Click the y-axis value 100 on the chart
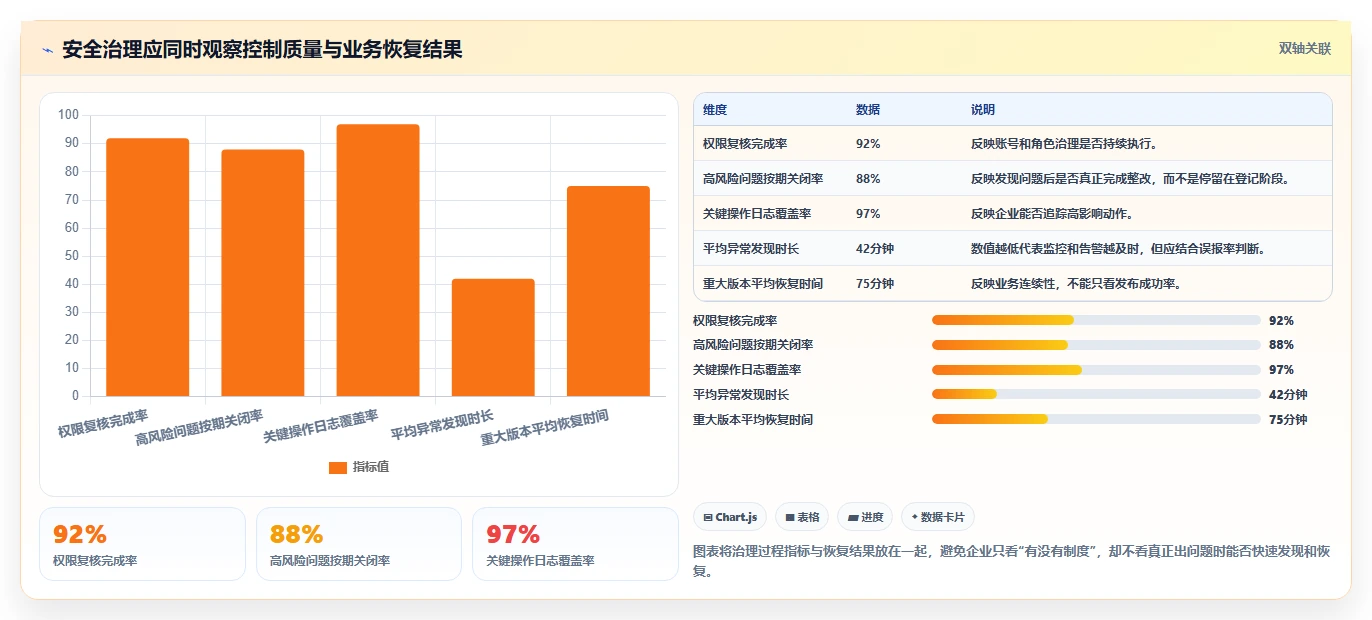 pyautogui.click(x=68, y=115)
